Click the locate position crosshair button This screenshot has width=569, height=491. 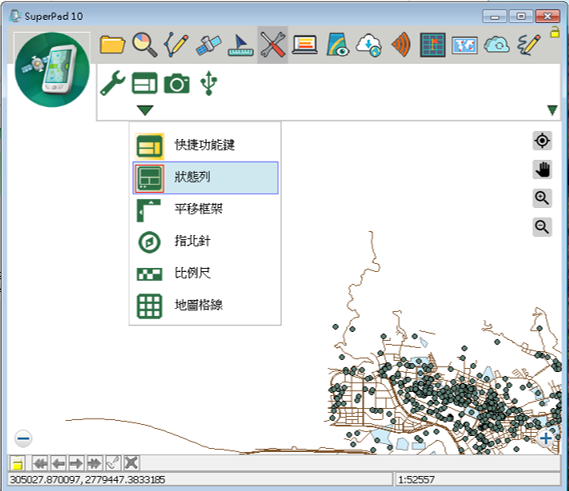coord(542,140)
